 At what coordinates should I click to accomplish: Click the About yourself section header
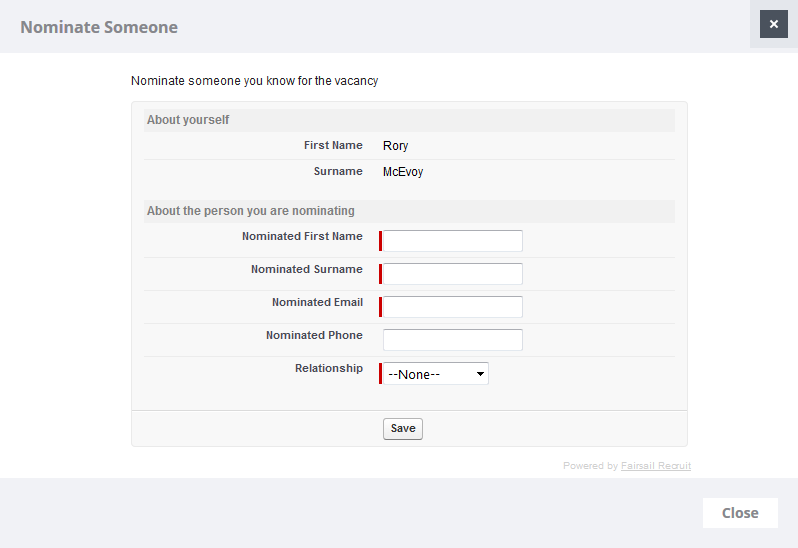point(188,120)
